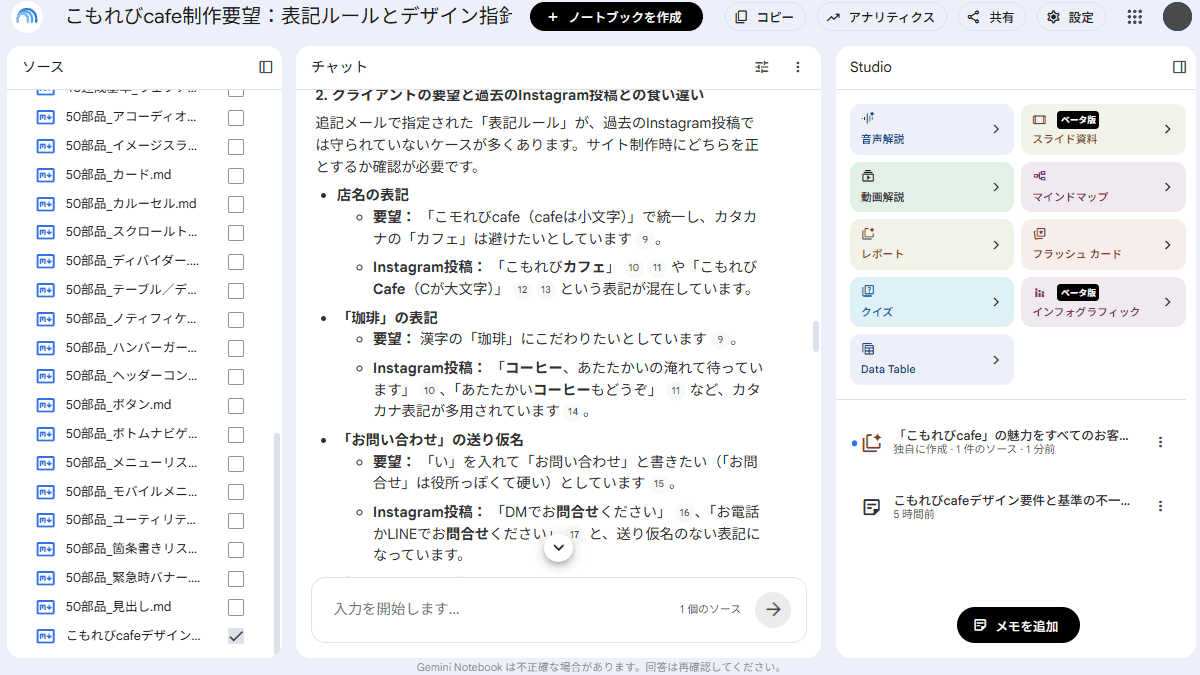1200x675 pixels.
Task: Expand レポート options chevron
Action: click(x=996, y=245)
